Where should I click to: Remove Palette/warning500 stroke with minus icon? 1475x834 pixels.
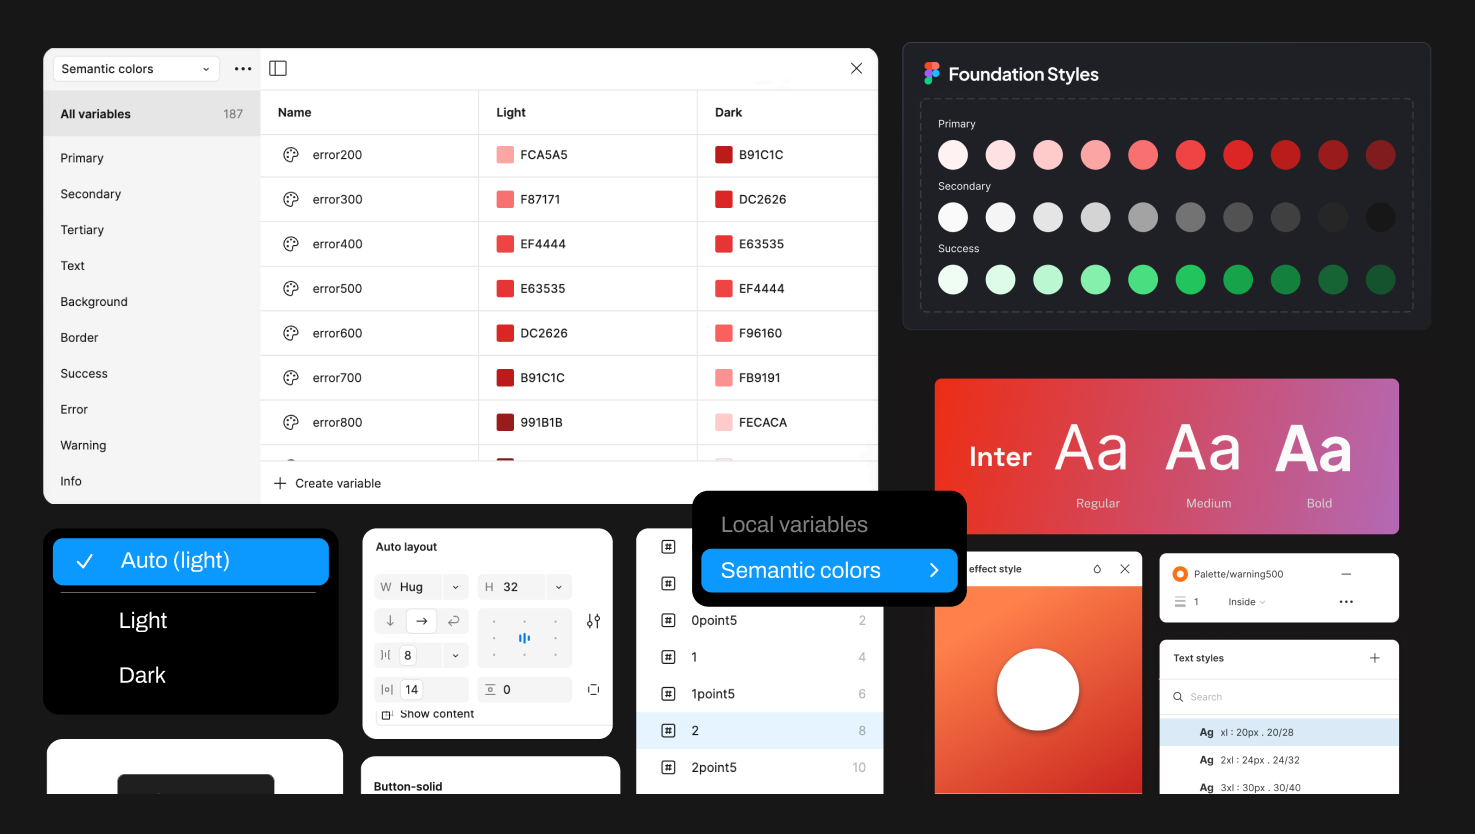point(1346,574)
